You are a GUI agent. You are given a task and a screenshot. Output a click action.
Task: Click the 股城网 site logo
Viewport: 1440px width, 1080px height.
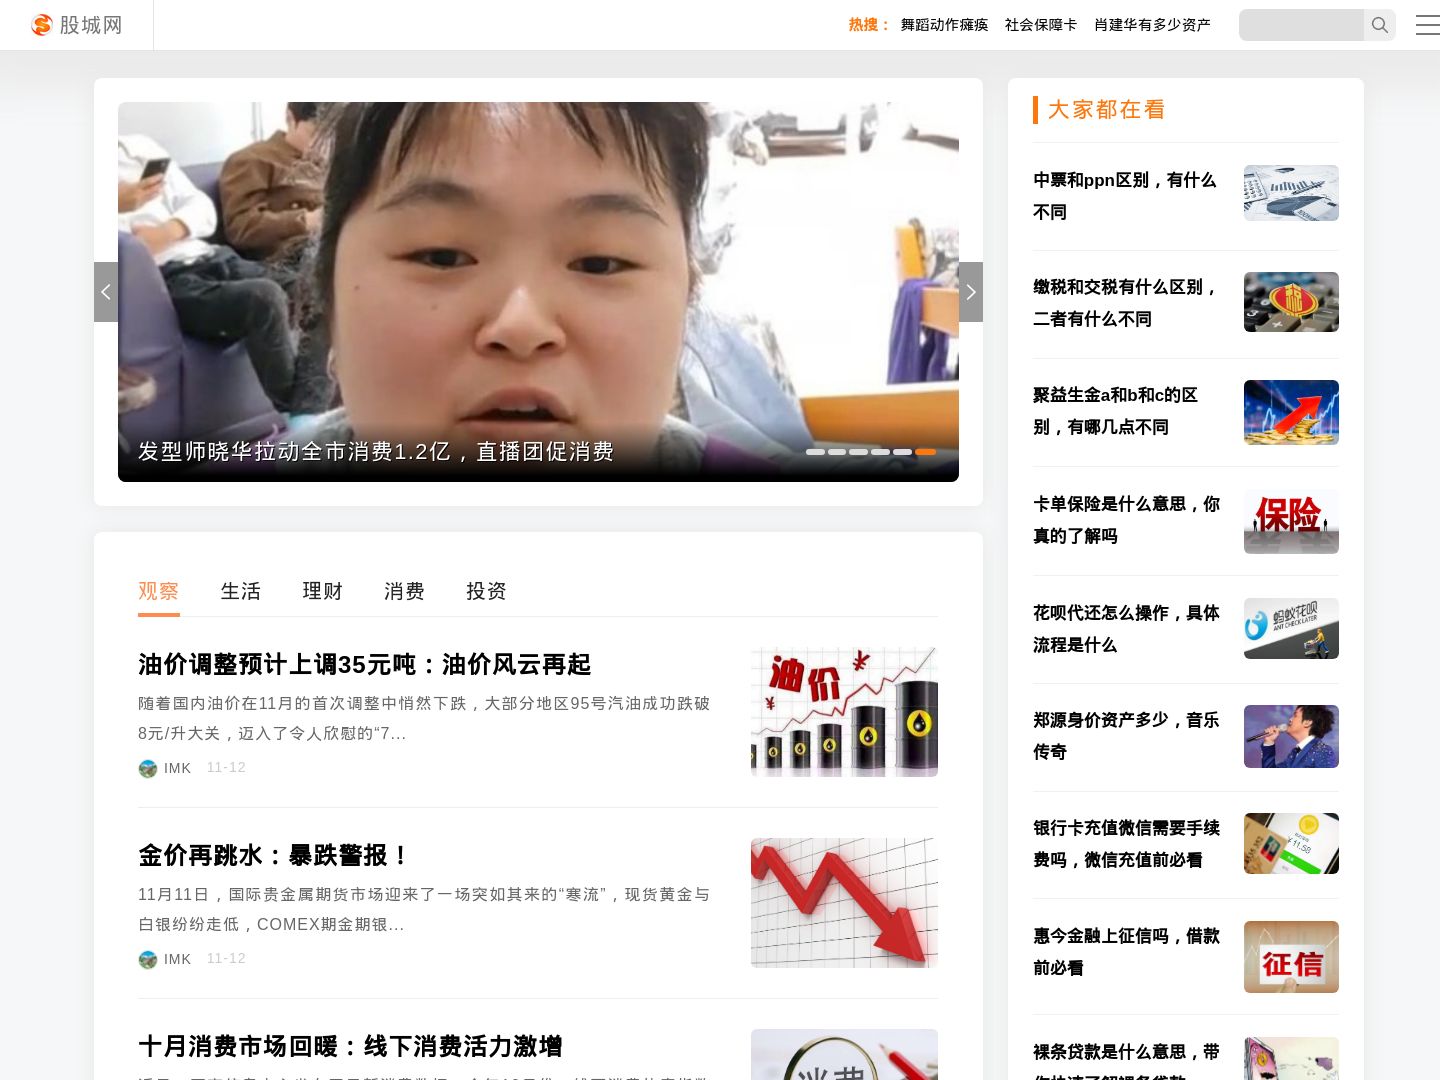click(77, 25)
